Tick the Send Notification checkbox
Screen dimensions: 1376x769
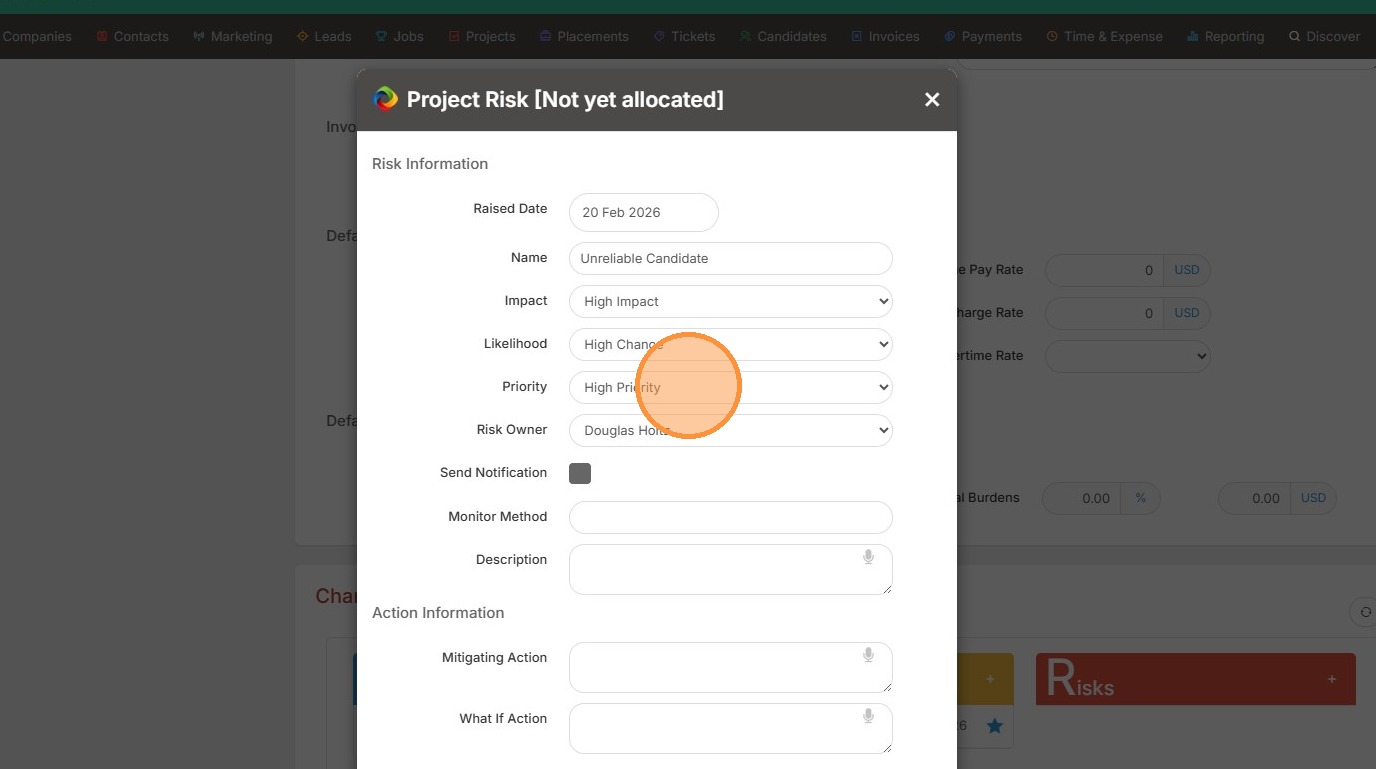pyautogui.click(x=580, y=473)
